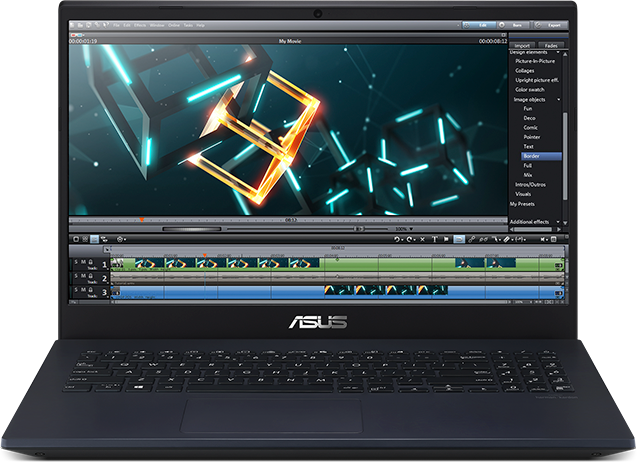The width and height of the screenshot is (637, 462).
Task: Switch to Storyboard mode icon
Action: (x=76, y=239)
